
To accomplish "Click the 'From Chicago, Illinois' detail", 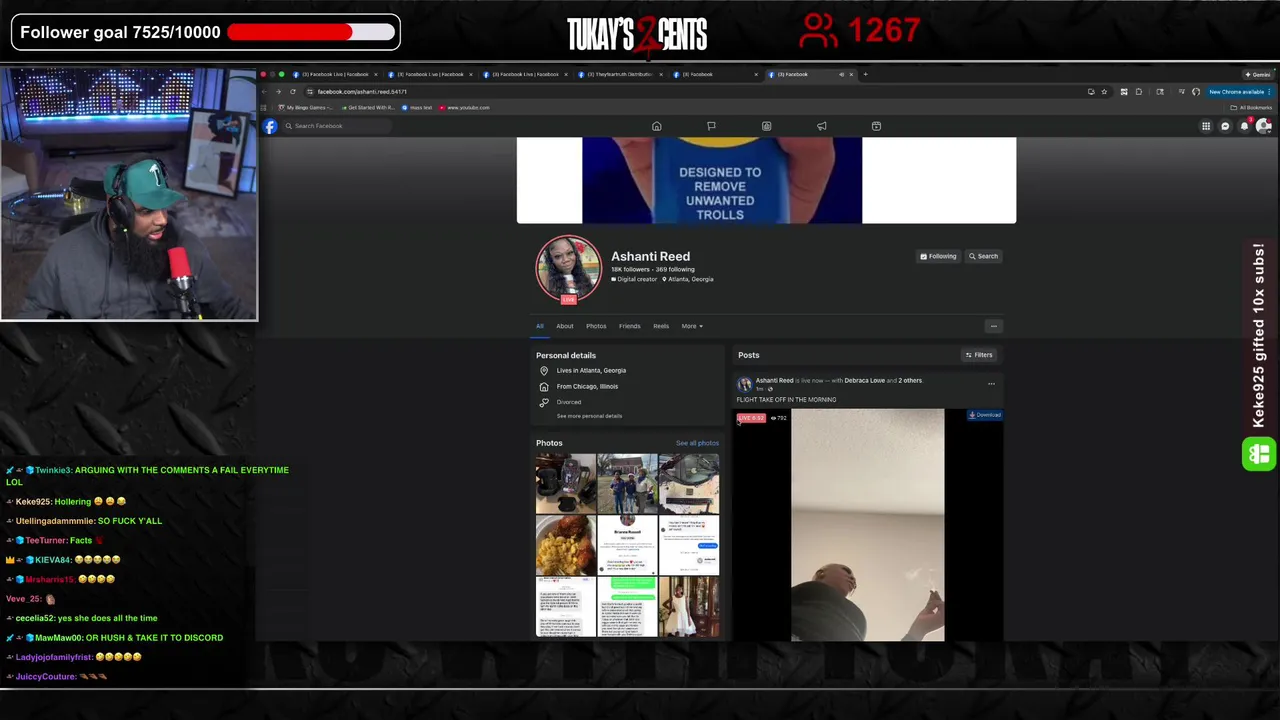I will [587, 386].
